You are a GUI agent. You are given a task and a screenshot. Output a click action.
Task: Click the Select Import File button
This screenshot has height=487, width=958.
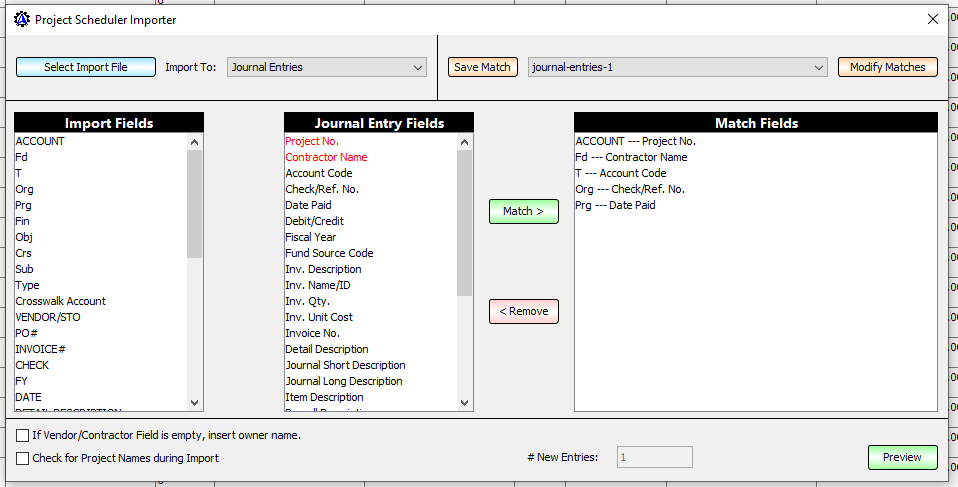coord(86,67)
